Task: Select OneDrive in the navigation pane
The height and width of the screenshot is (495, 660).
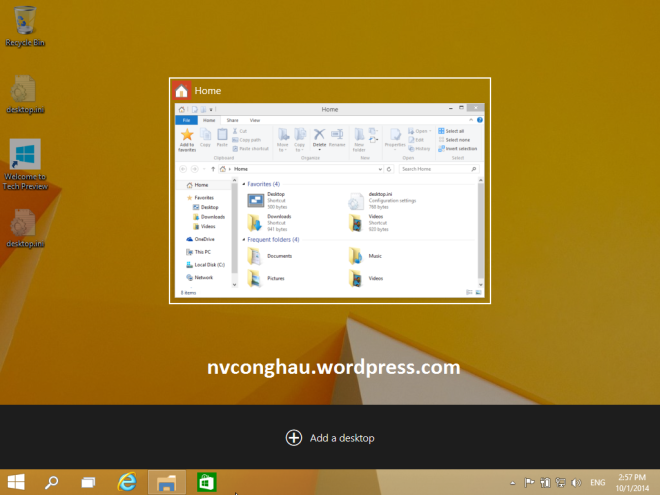Action: click(200, 239)
